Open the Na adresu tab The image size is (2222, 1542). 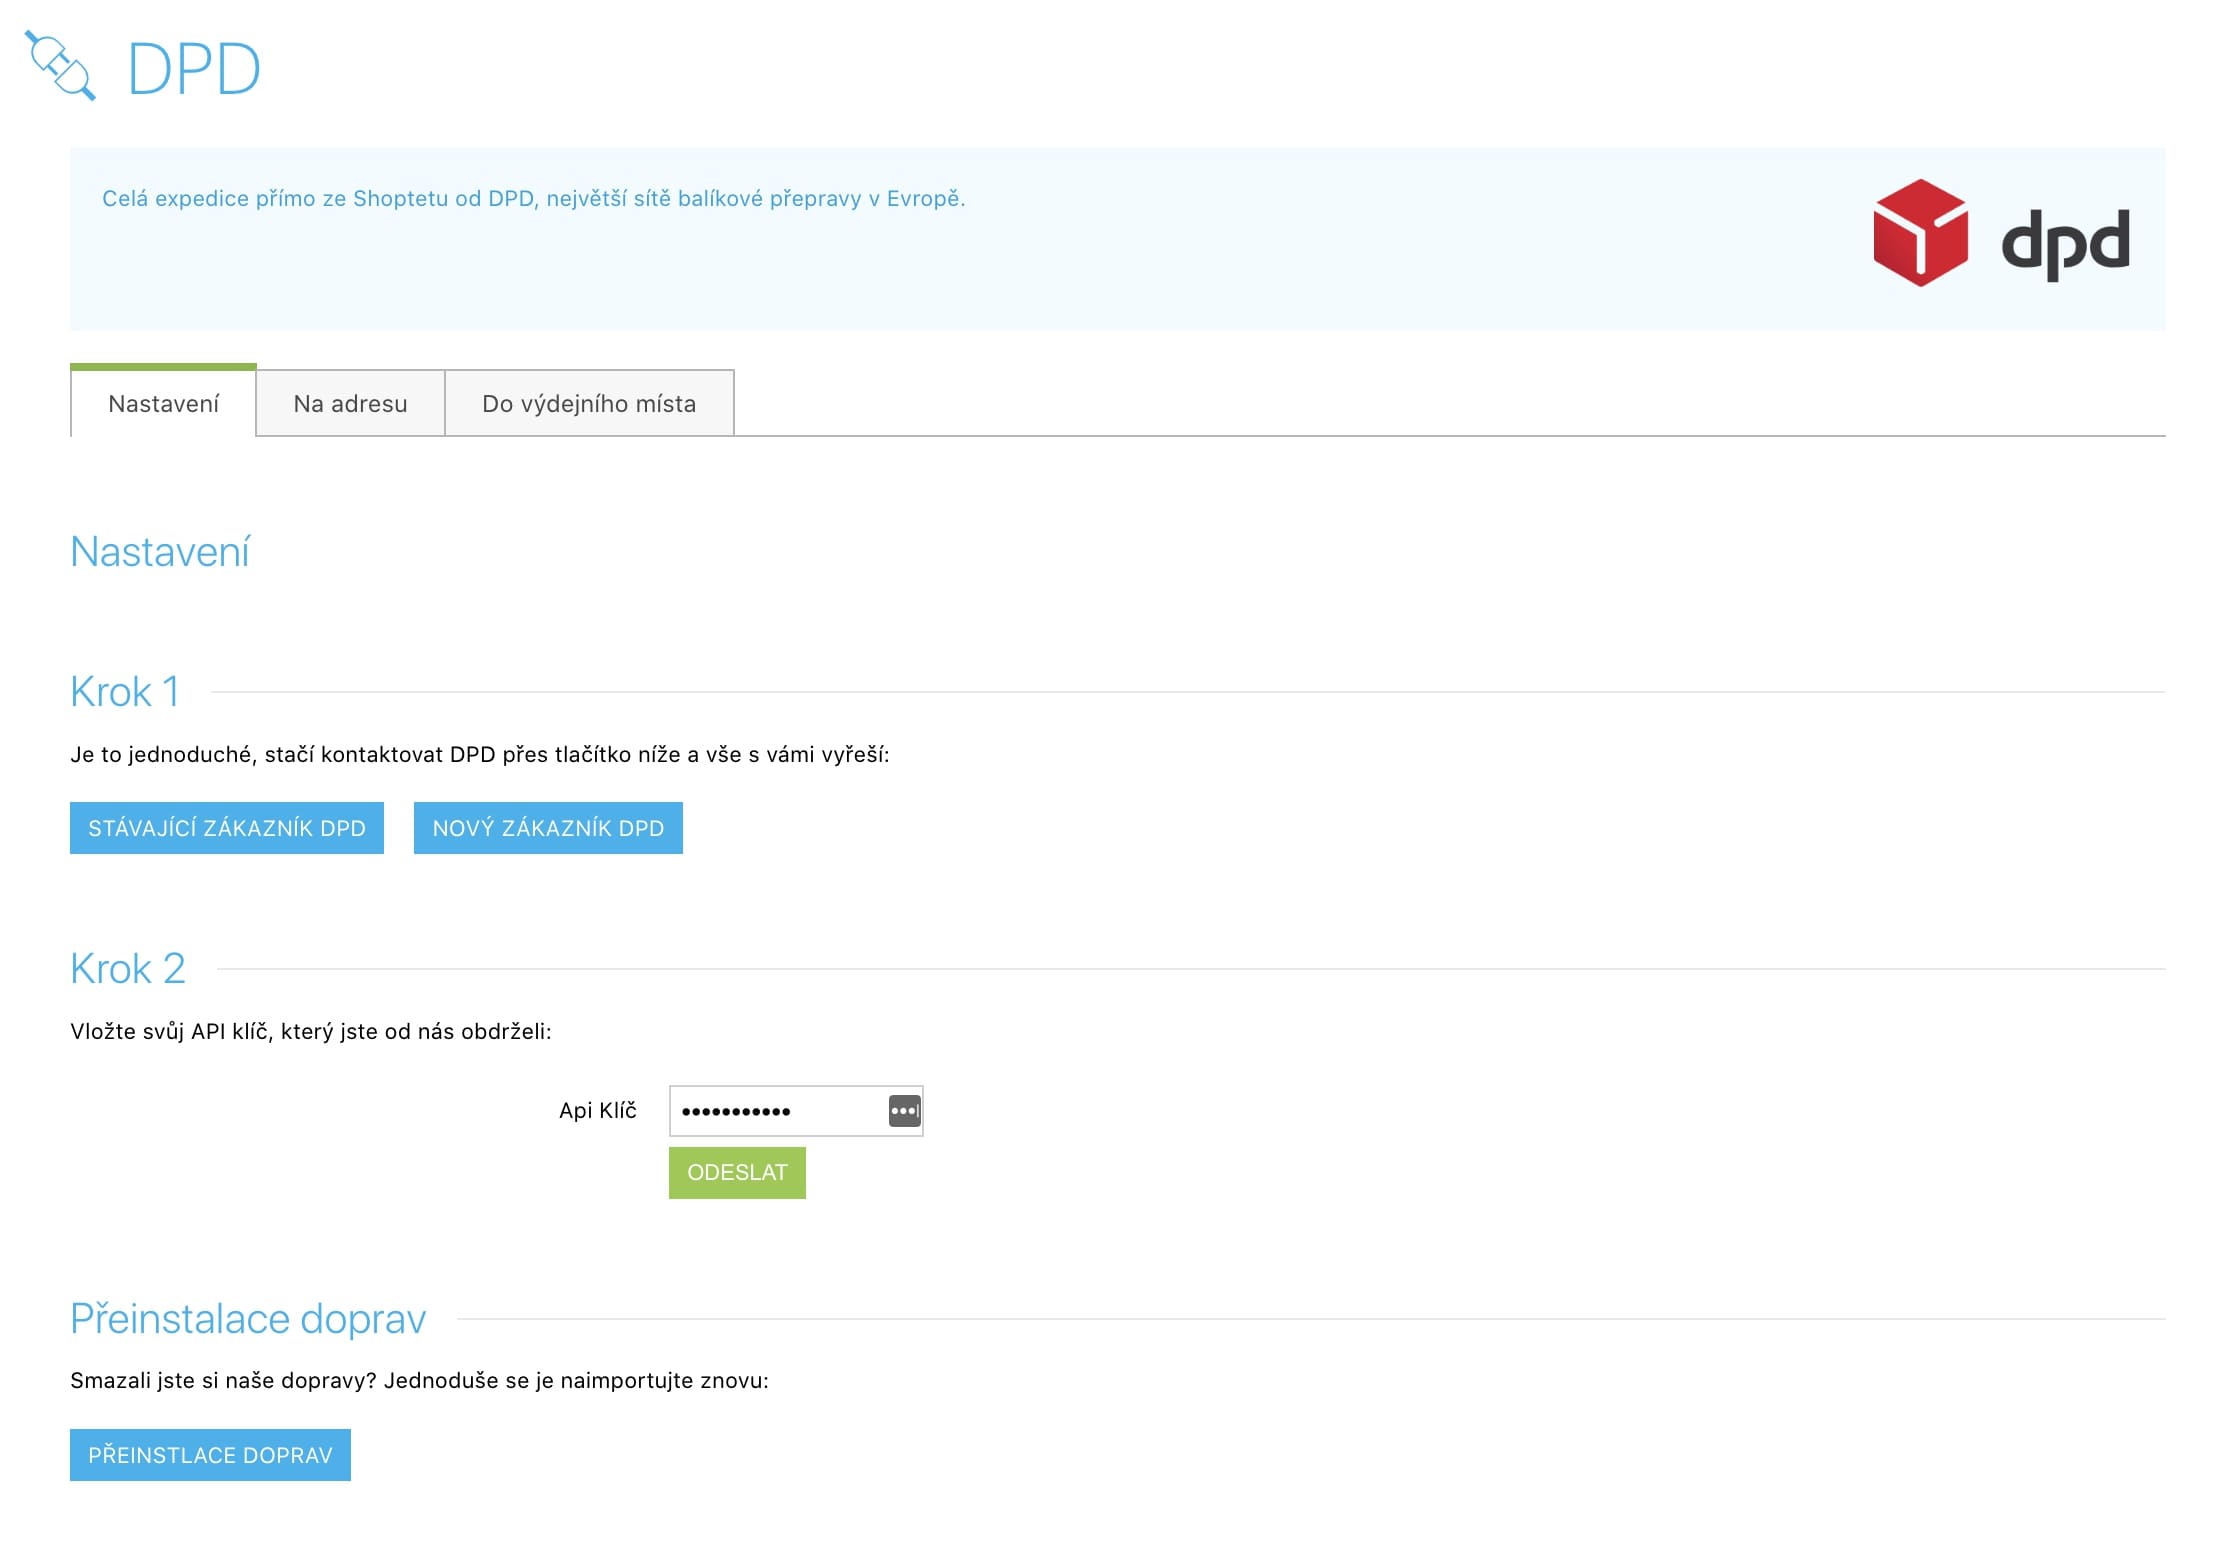(x=350, y=403)
